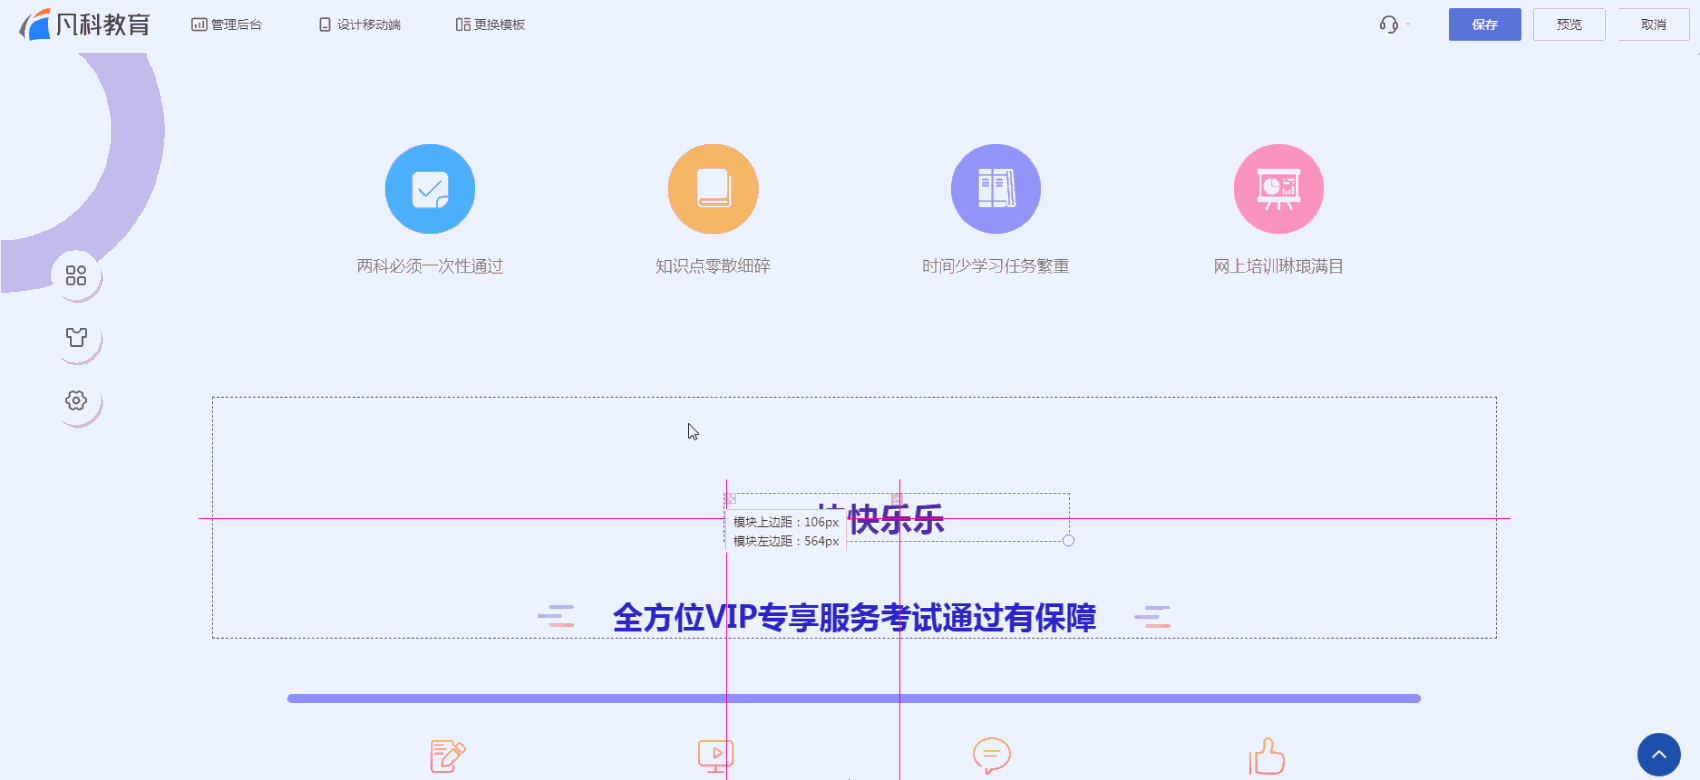Click the 保存 save button
This screenshot has height=780, width=1700.
(x=1485, y=25)
